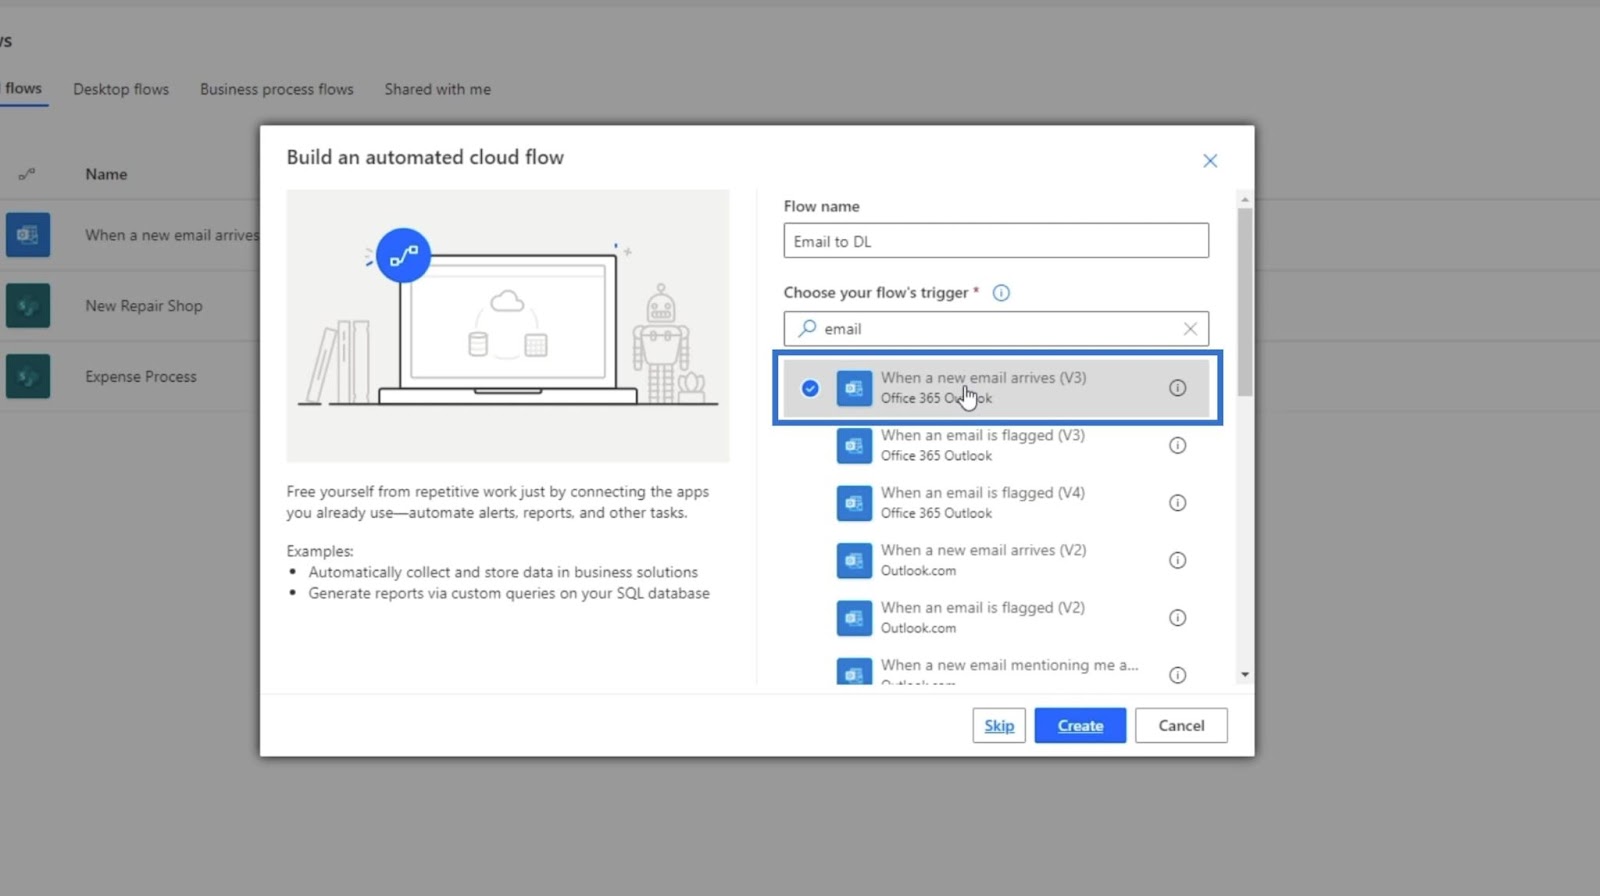Click the Skip button
Image resolution: width=1600 pixels, height=896 pixels.
(x=999, y=726)
